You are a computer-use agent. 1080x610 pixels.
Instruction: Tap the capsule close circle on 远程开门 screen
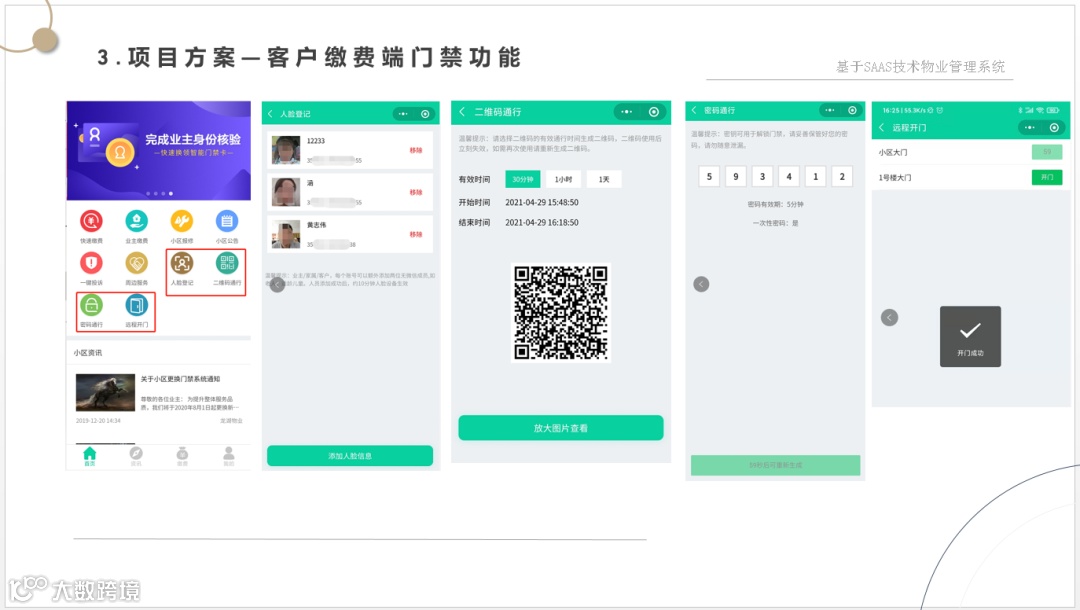1054,127
